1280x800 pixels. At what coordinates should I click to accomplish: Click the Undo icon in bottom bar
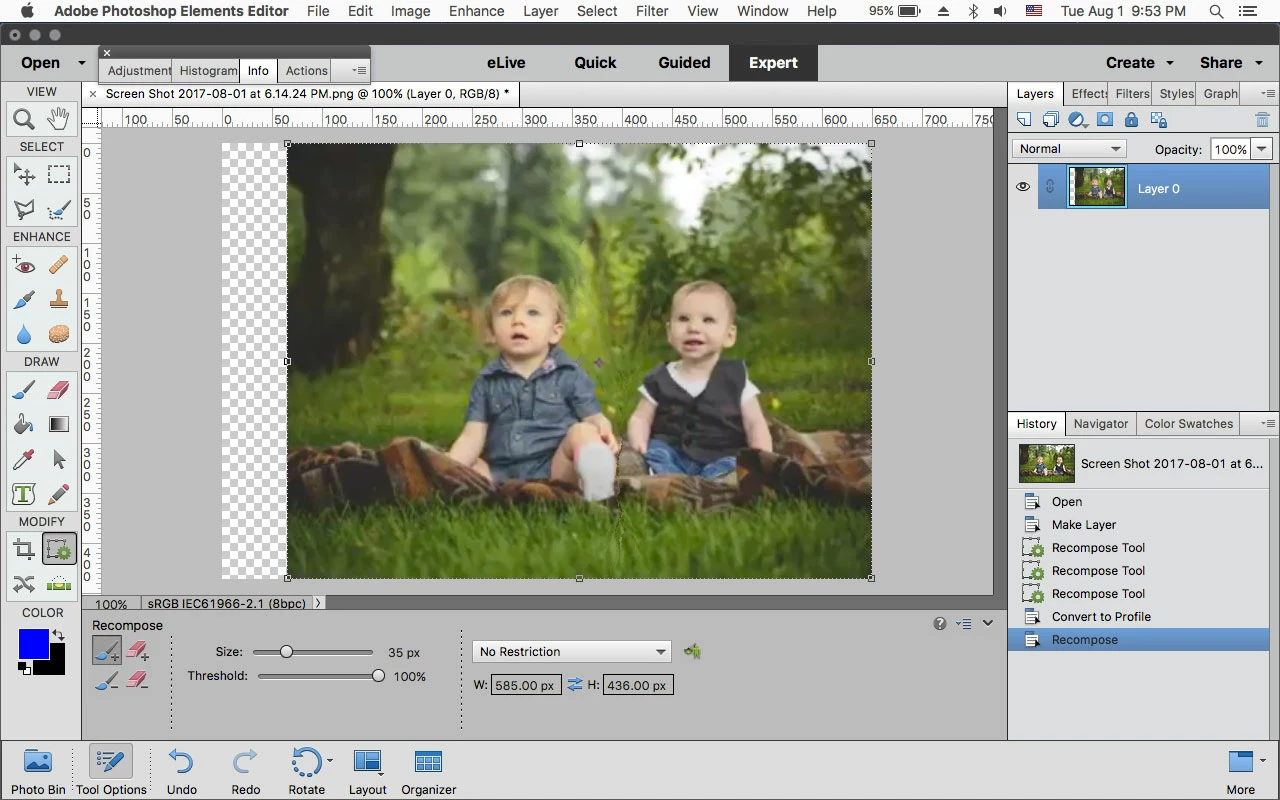pyautogui.click(x=182, y=771)
